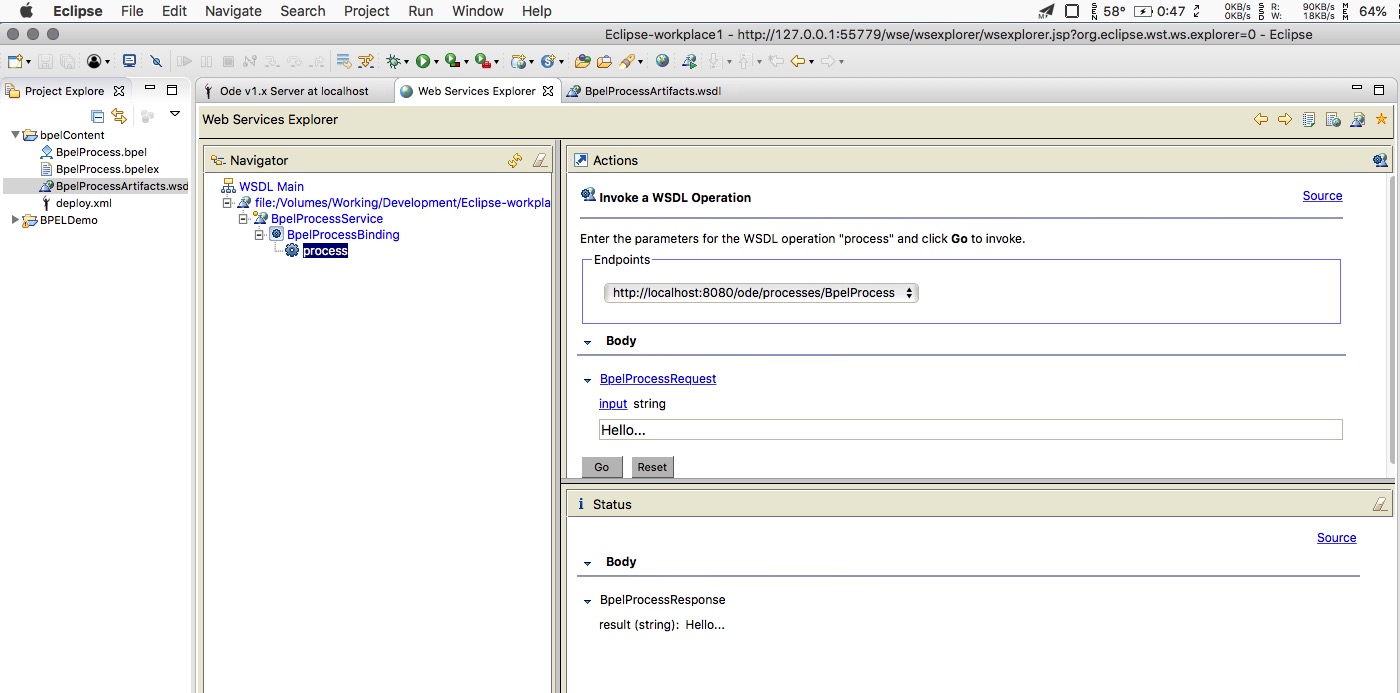Open the Endpoints URL dropdown

click(761, 293)
